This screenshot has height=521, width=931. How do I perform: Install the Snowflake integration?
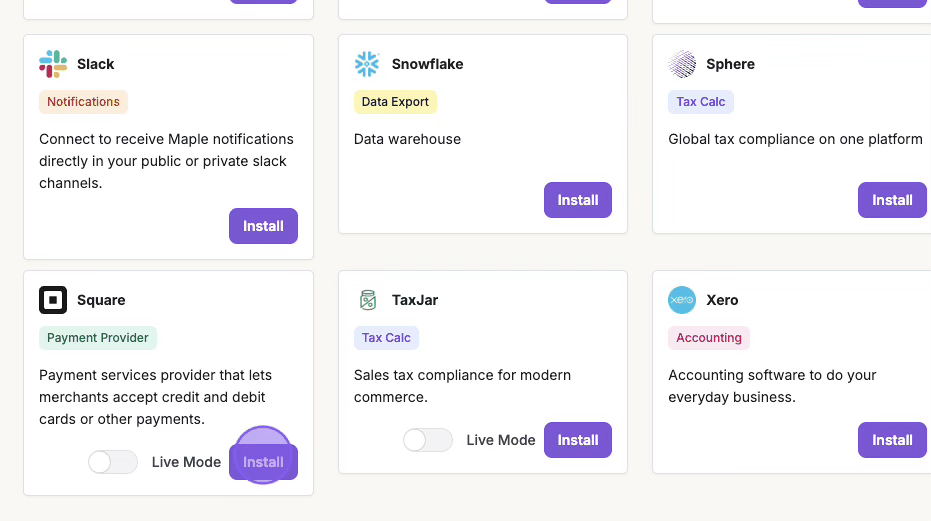pyautogui.click(x=577, y=200)
